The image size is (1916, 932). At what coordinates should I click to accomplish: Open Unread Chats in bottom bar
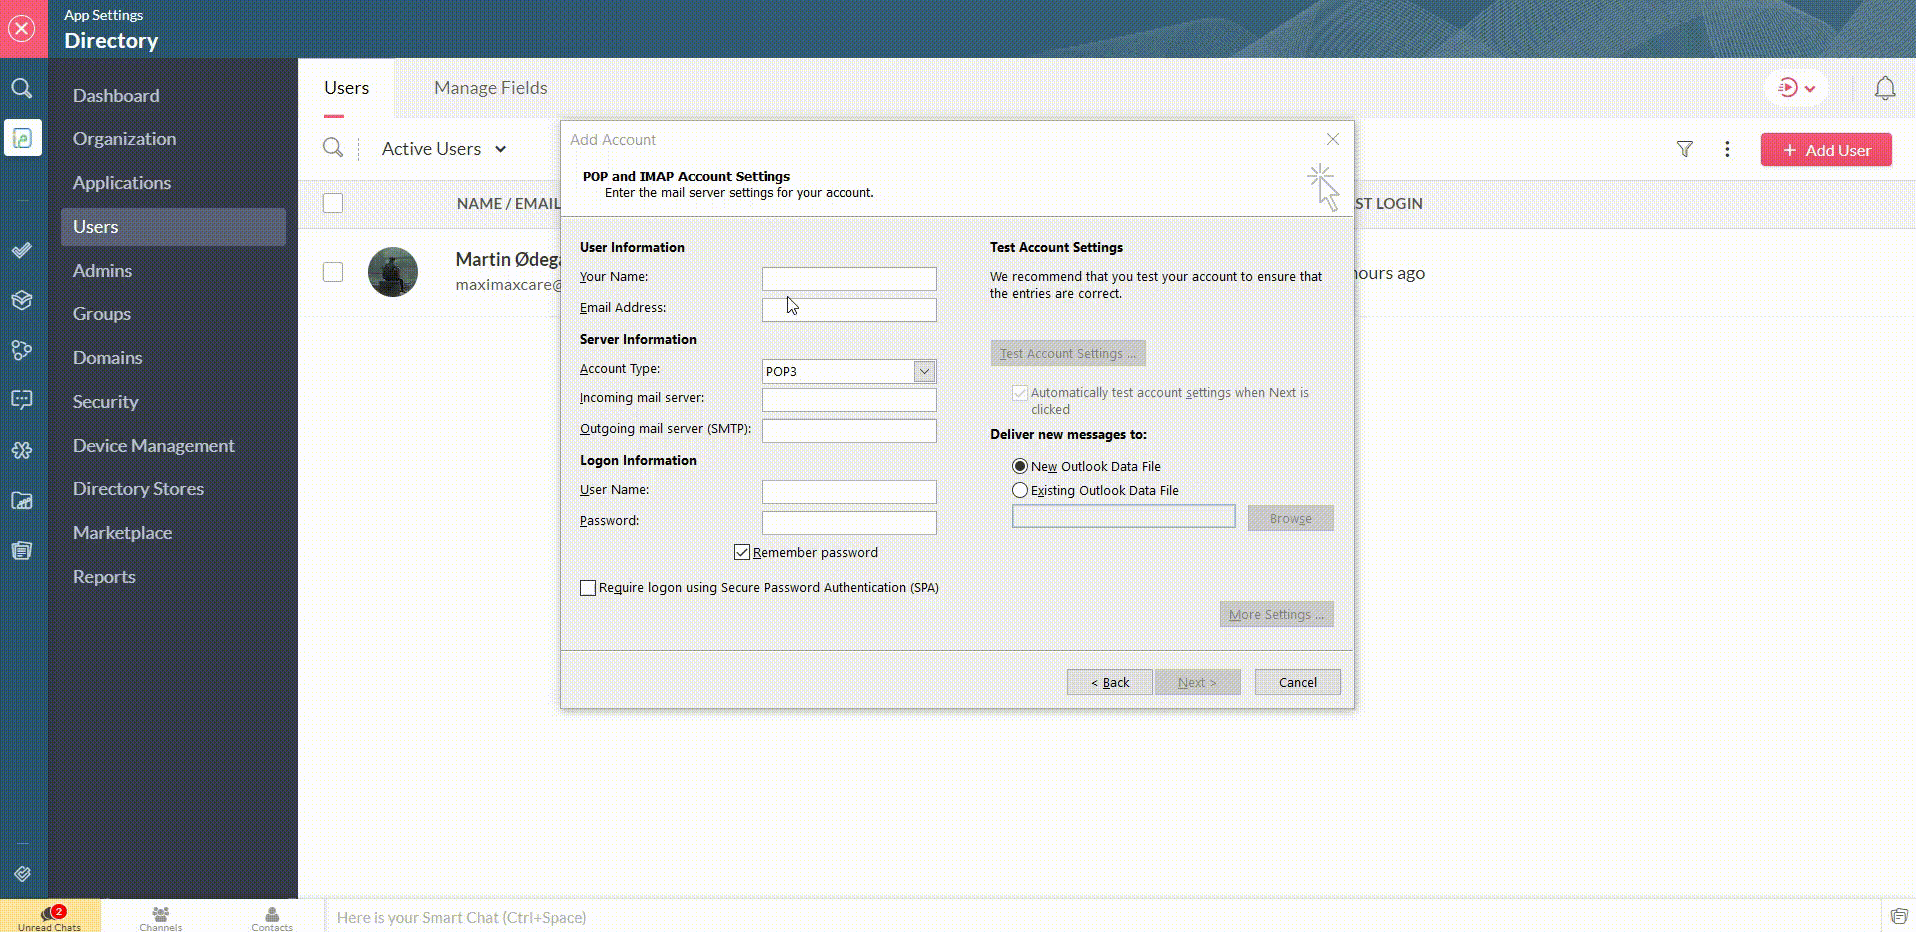[x=50, y=917]
